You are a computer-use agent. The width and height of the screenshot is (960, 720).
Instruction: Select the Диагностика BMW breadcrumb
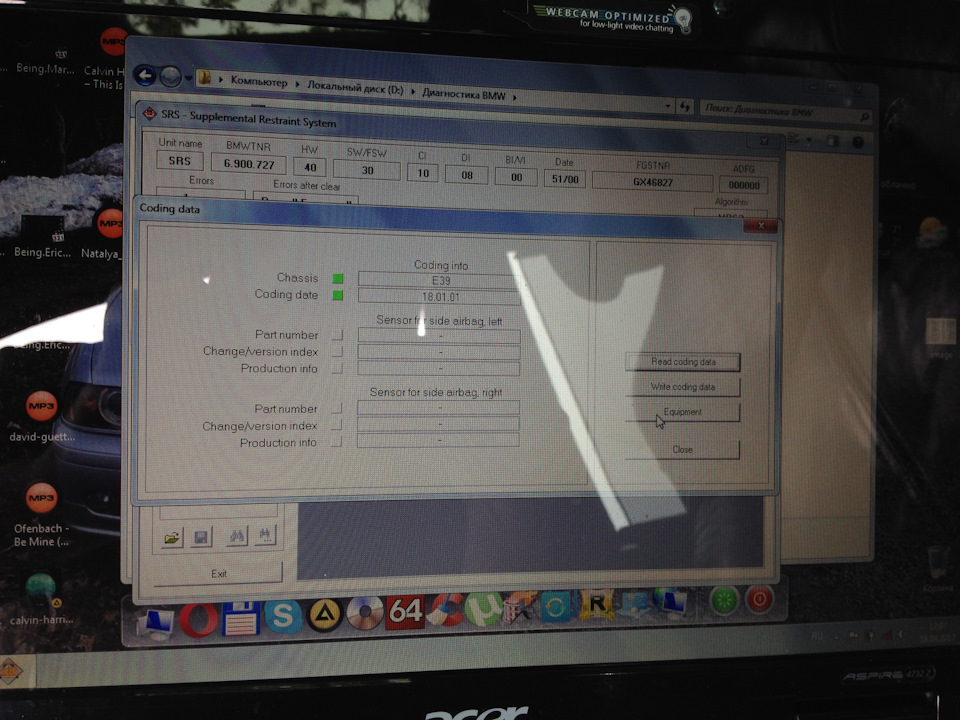(464, 95)
